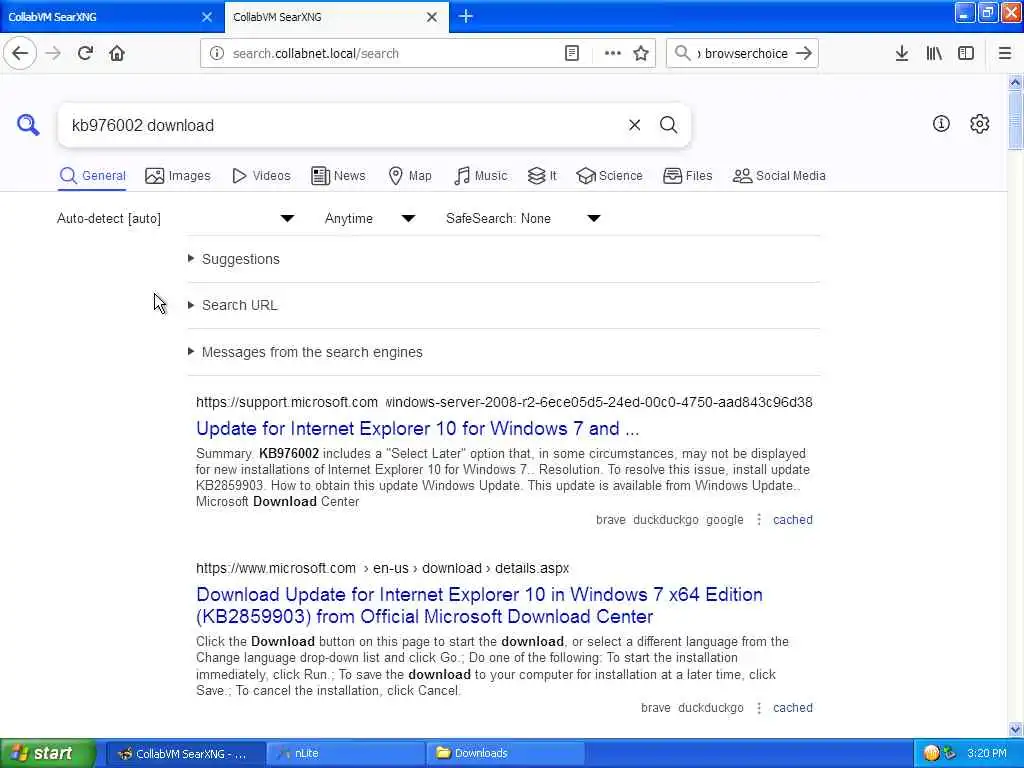Click the taskbar clock showing 3:20 PM
1024x768 pixels.
pyautogui.click(x=986, y=753)
